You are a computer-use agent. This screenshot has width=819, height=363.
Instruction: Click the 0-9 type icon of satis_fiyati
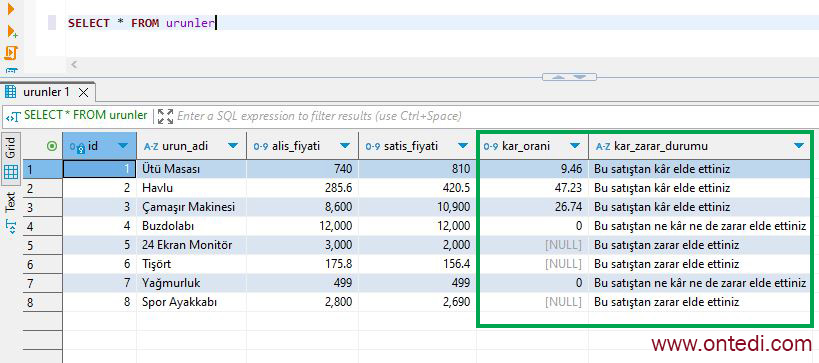coord(372,147)
